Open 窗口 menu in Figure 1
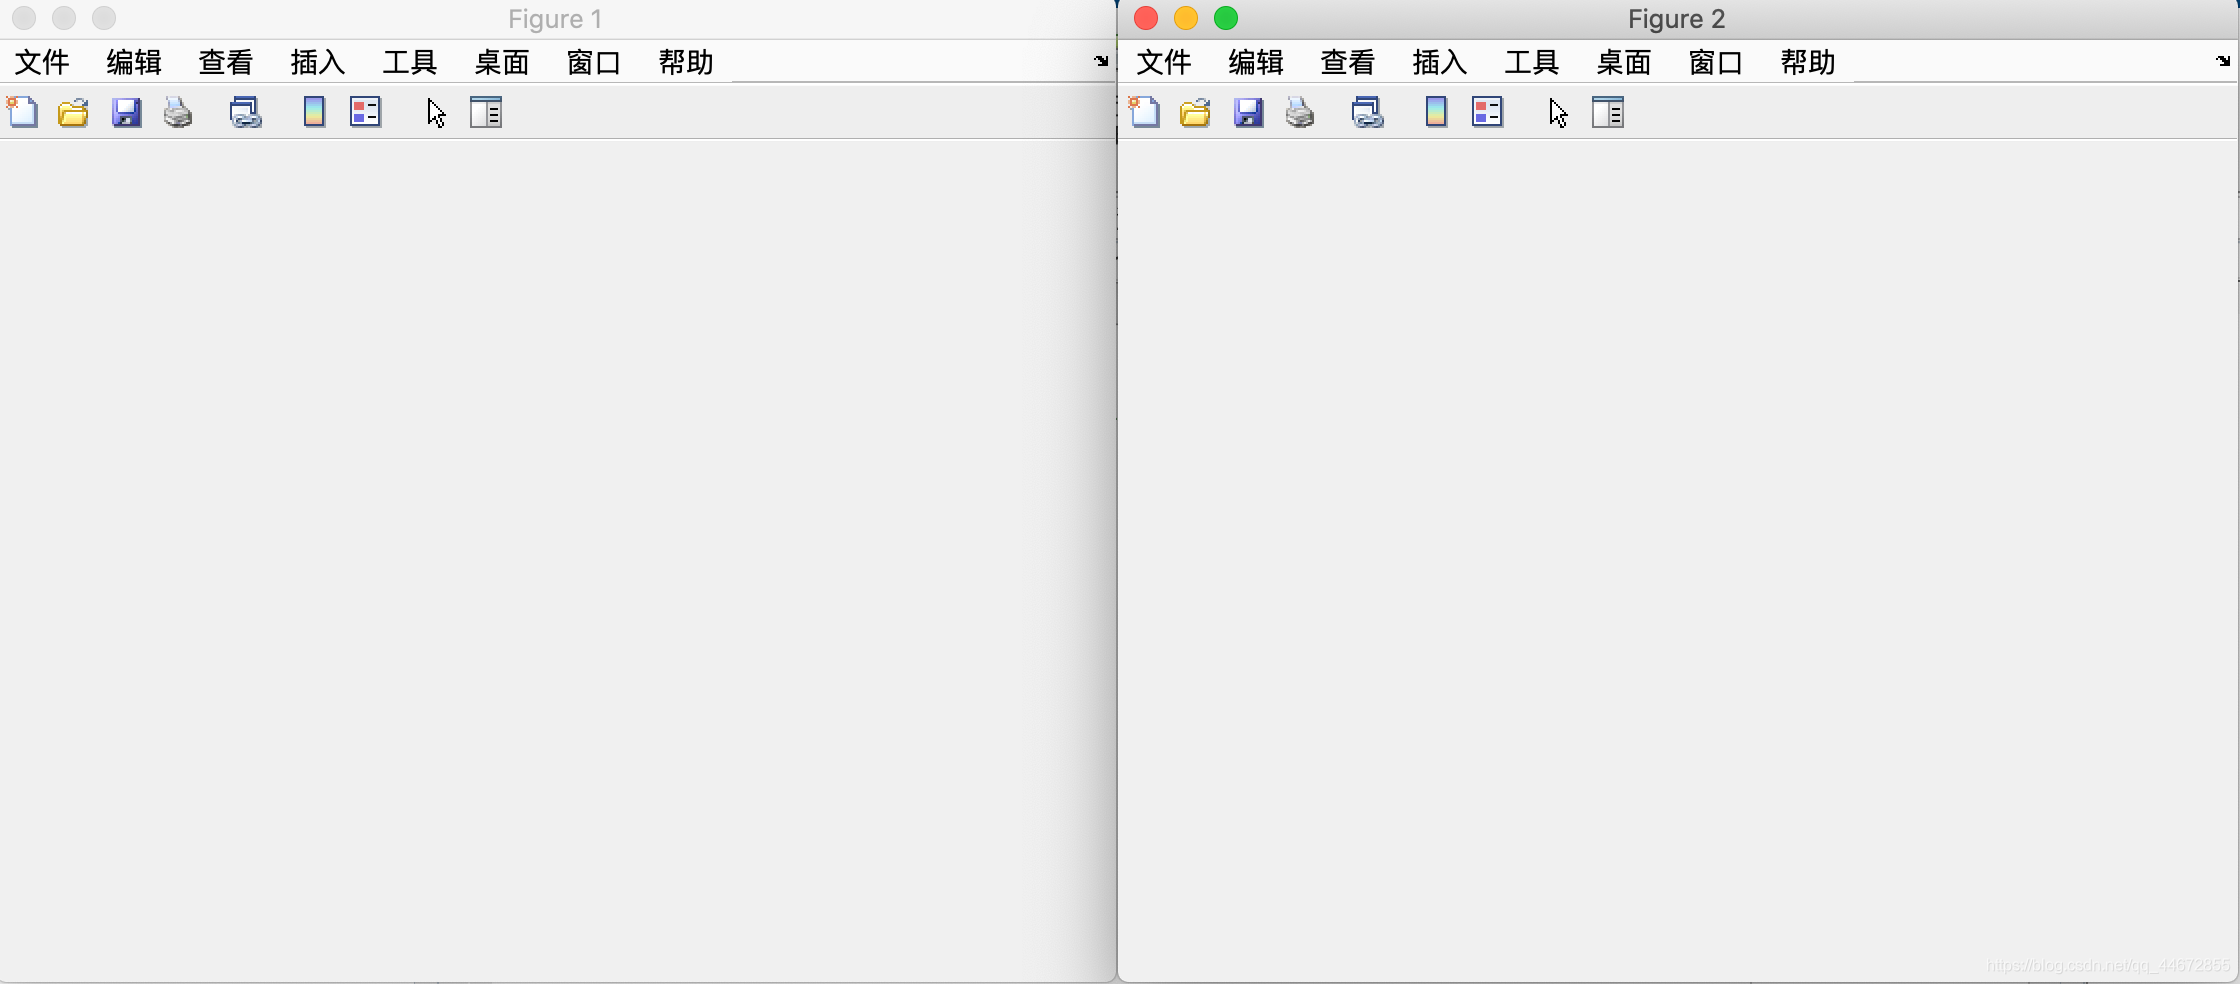Screen dimensions: 2240x984 point(594,62)
